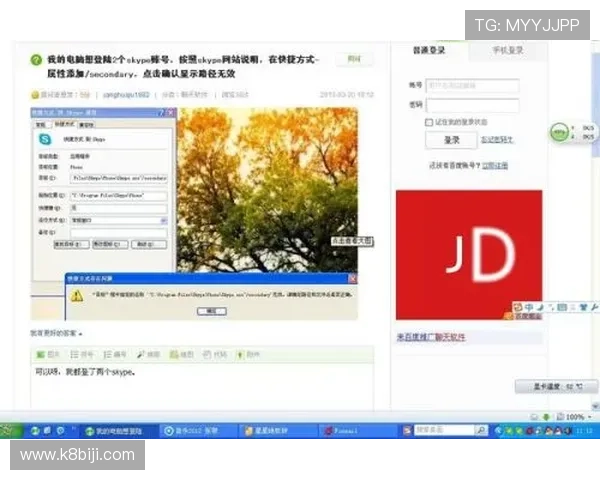This screenshot has height=480, width=600.
Task: Click the first quick launch browser icon
Action: coord(35,431)
